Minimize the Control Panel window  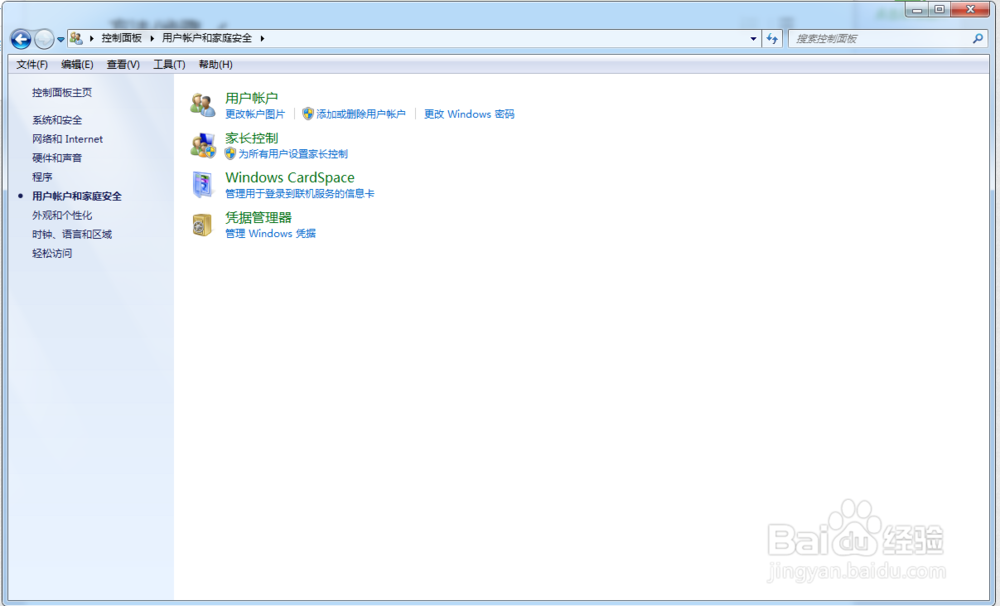click(917, 10)
